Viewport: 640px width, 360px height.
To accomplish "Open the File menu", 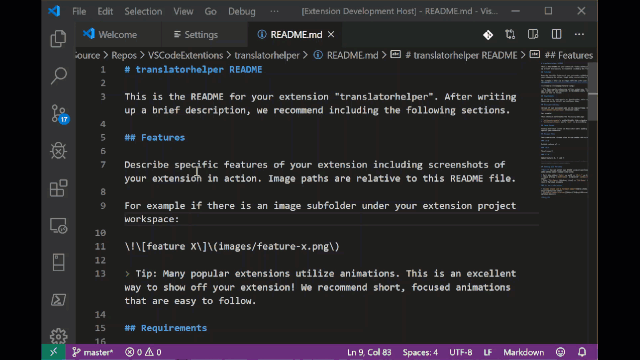I will pyautogui.click(x=79, y=11).
